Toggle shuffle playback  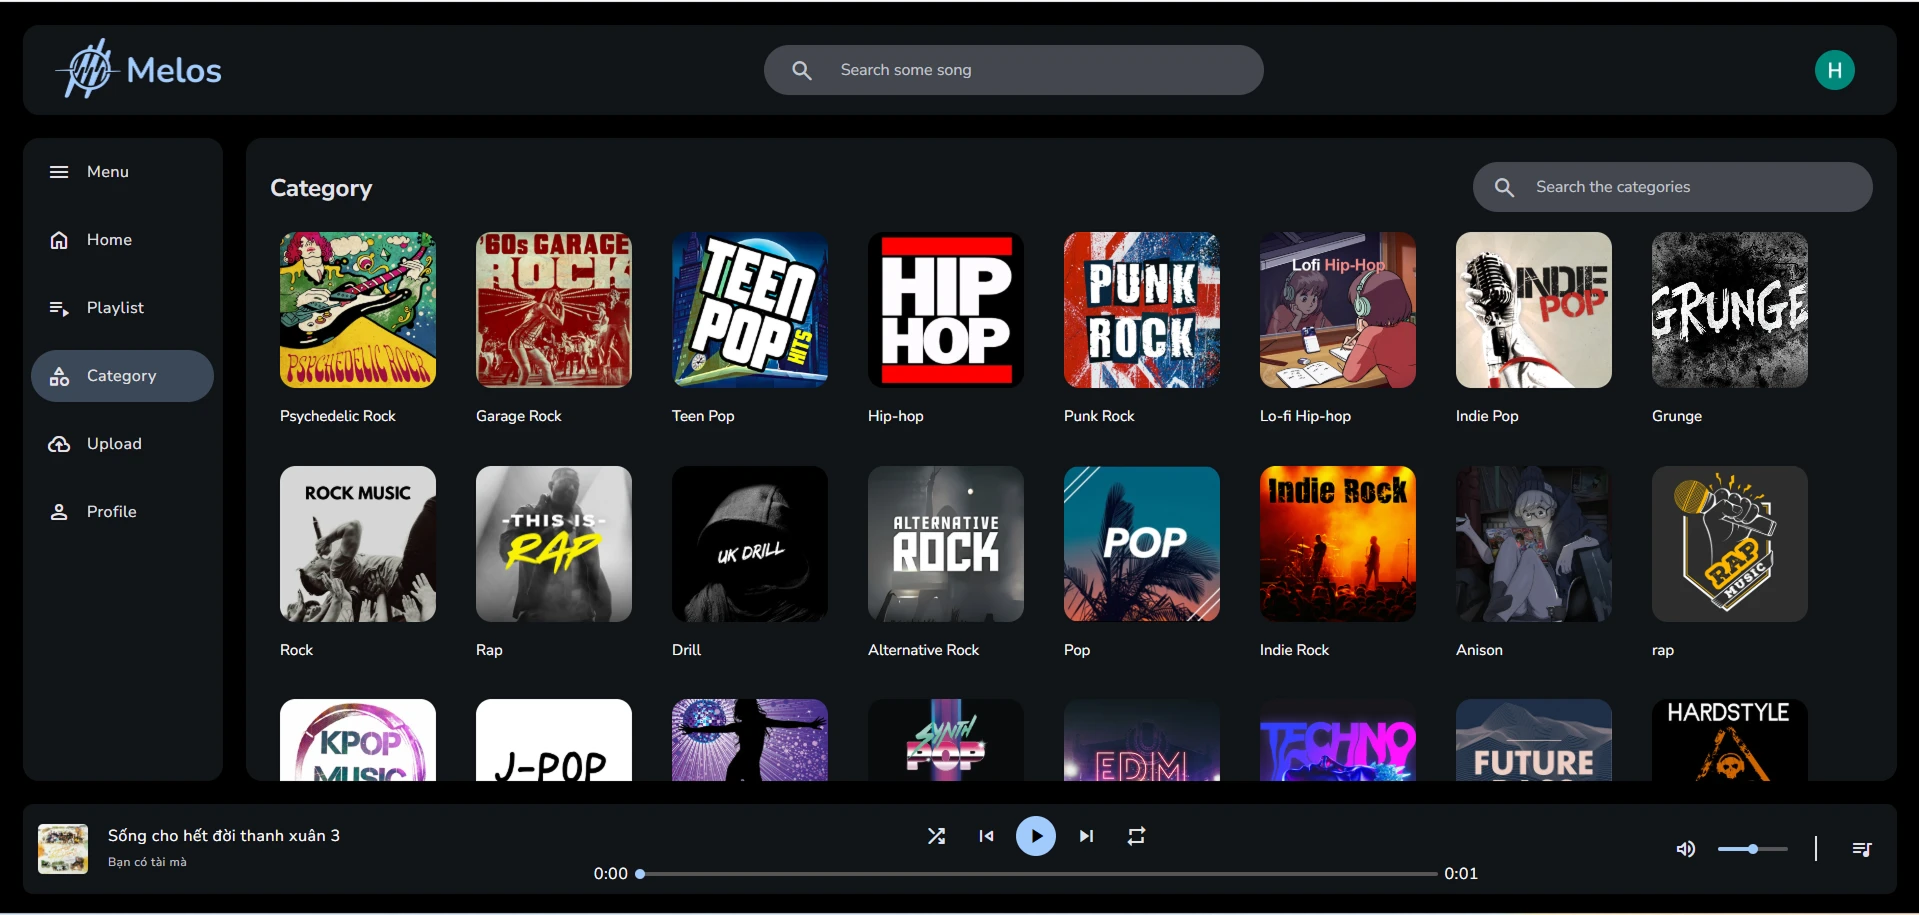(x=936, y=836)
